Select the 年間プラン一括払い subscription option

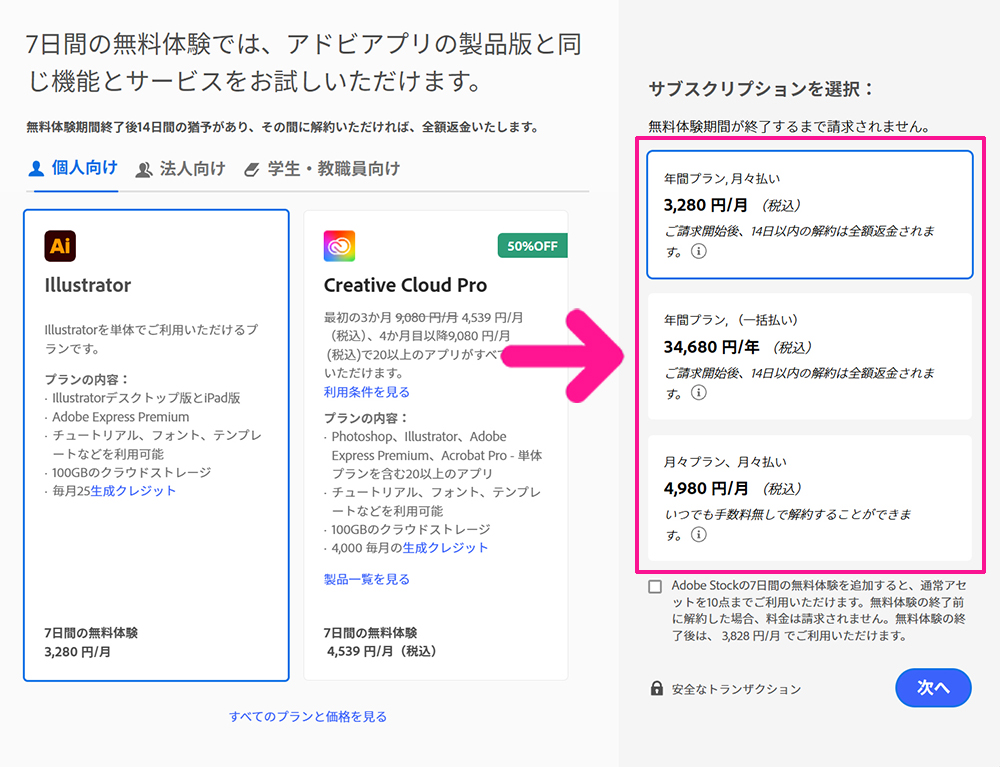pos(810,355)
